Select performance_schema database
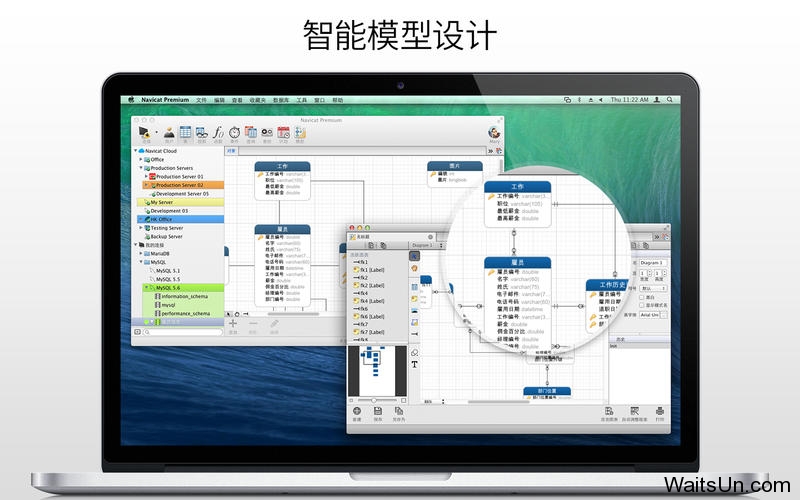The image size is (800, 500). pyautogui.click(x=185, y=313)
